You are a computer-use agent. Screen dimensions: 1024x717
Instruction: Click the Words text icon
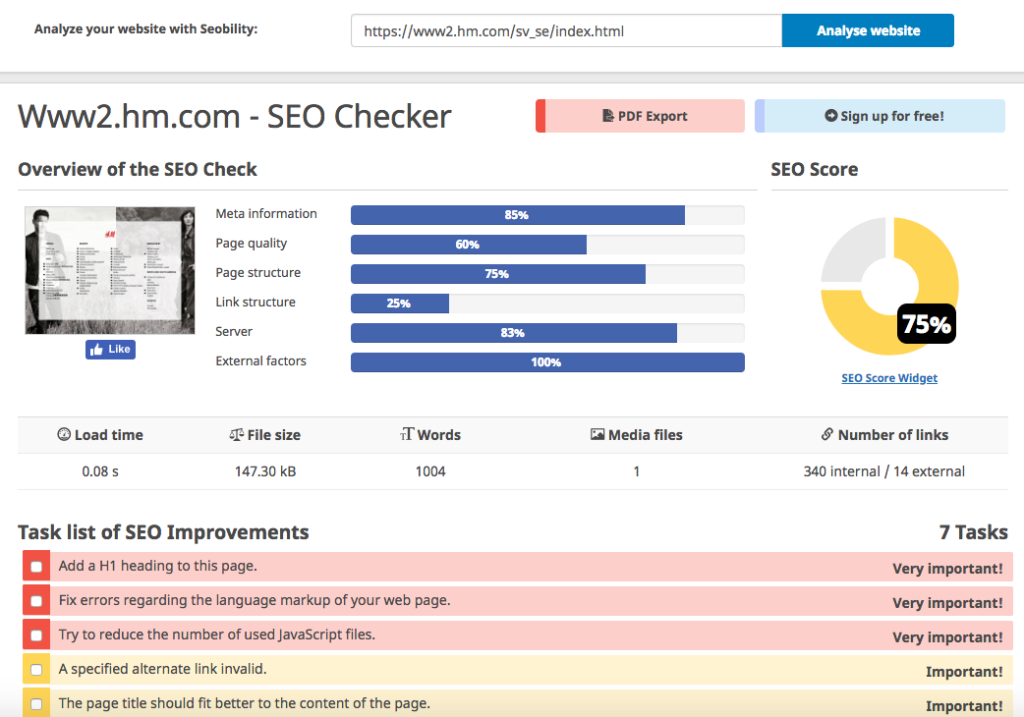pyautogui.click(x=407, y=434)
